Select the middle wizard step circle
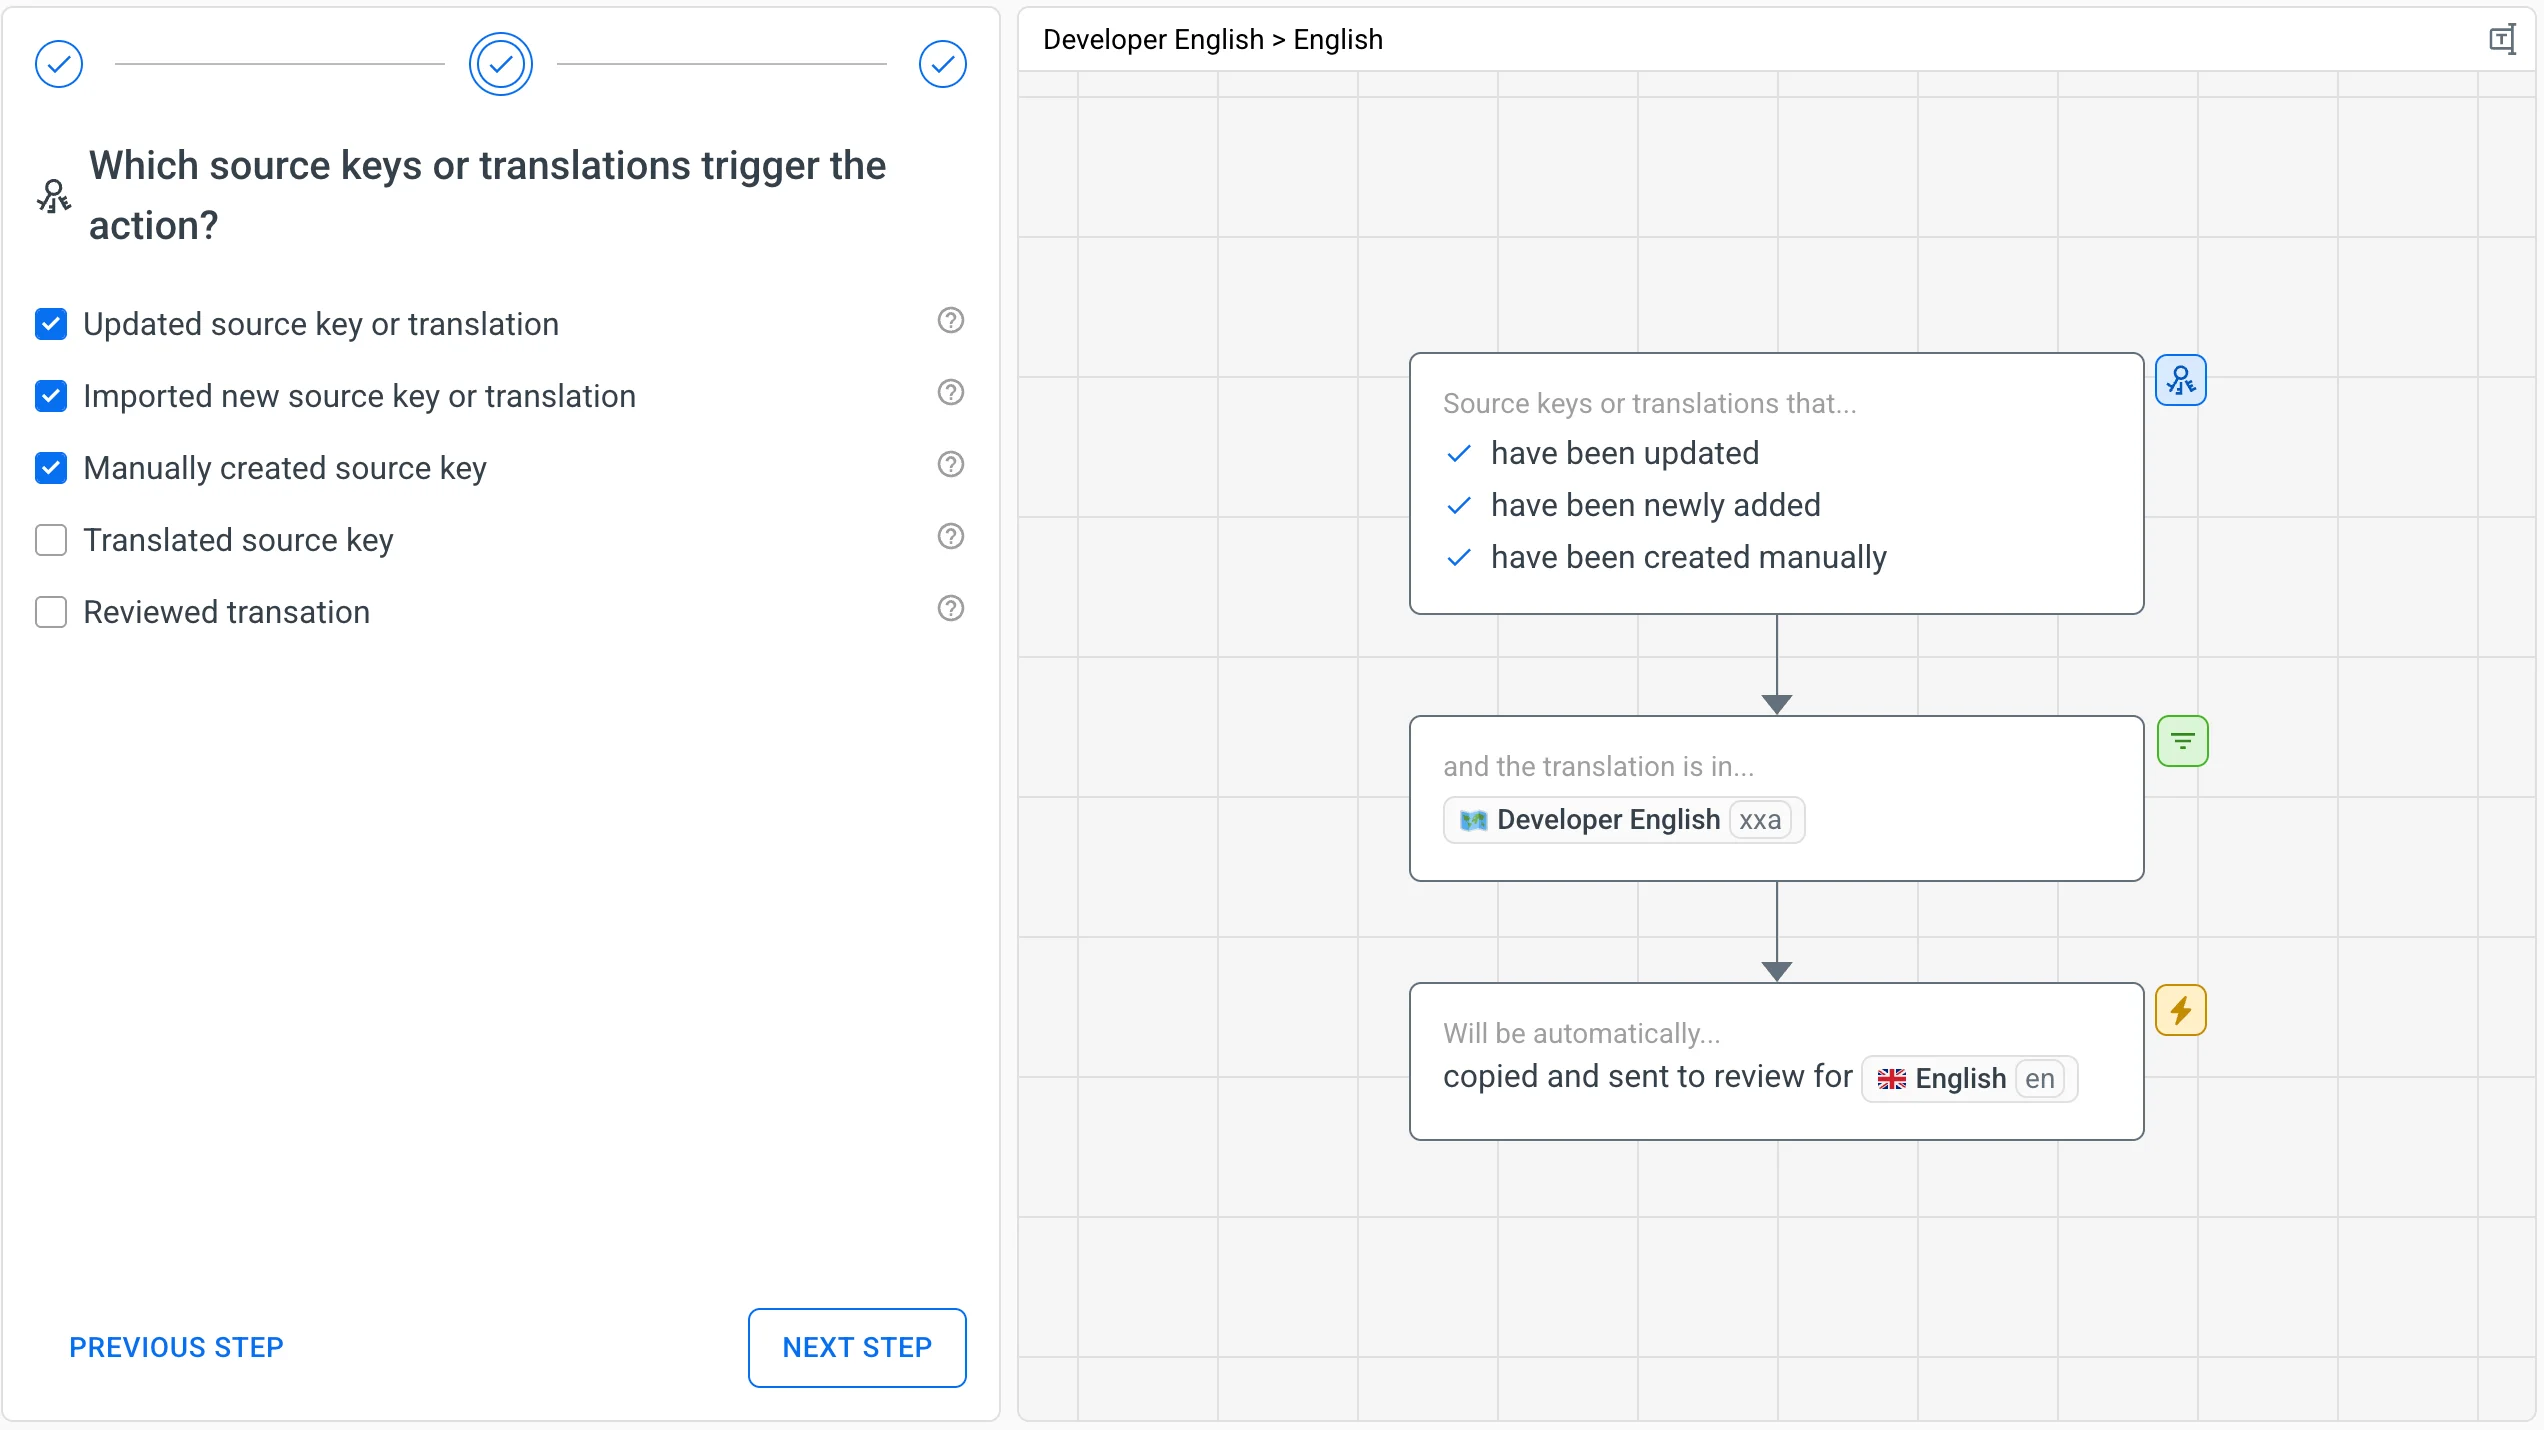The width and height of the screenshot is (2544, 1430). coord(501,64)
